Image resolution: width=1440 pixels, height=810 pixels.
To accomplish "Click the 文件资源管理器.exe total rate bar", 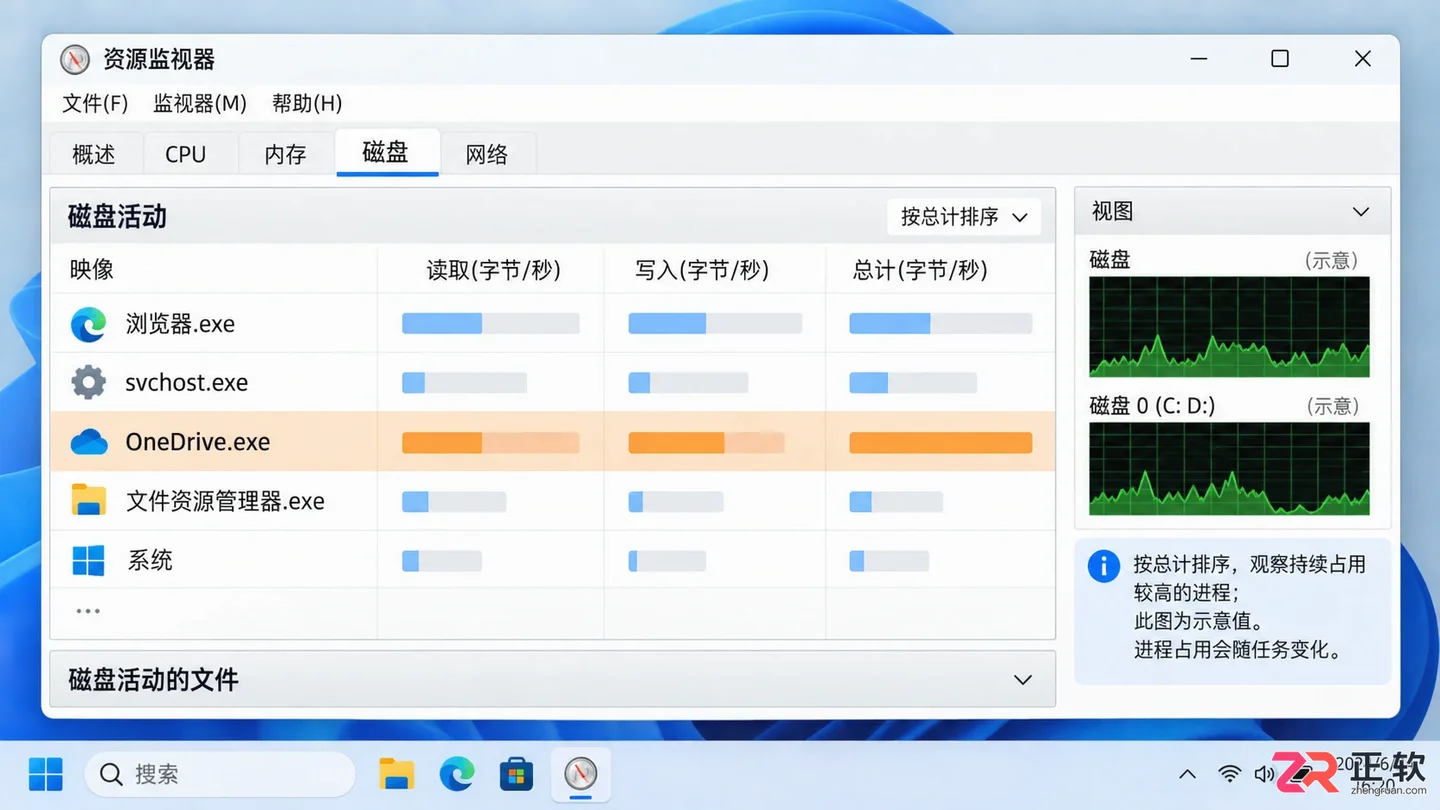I will 896,501.
